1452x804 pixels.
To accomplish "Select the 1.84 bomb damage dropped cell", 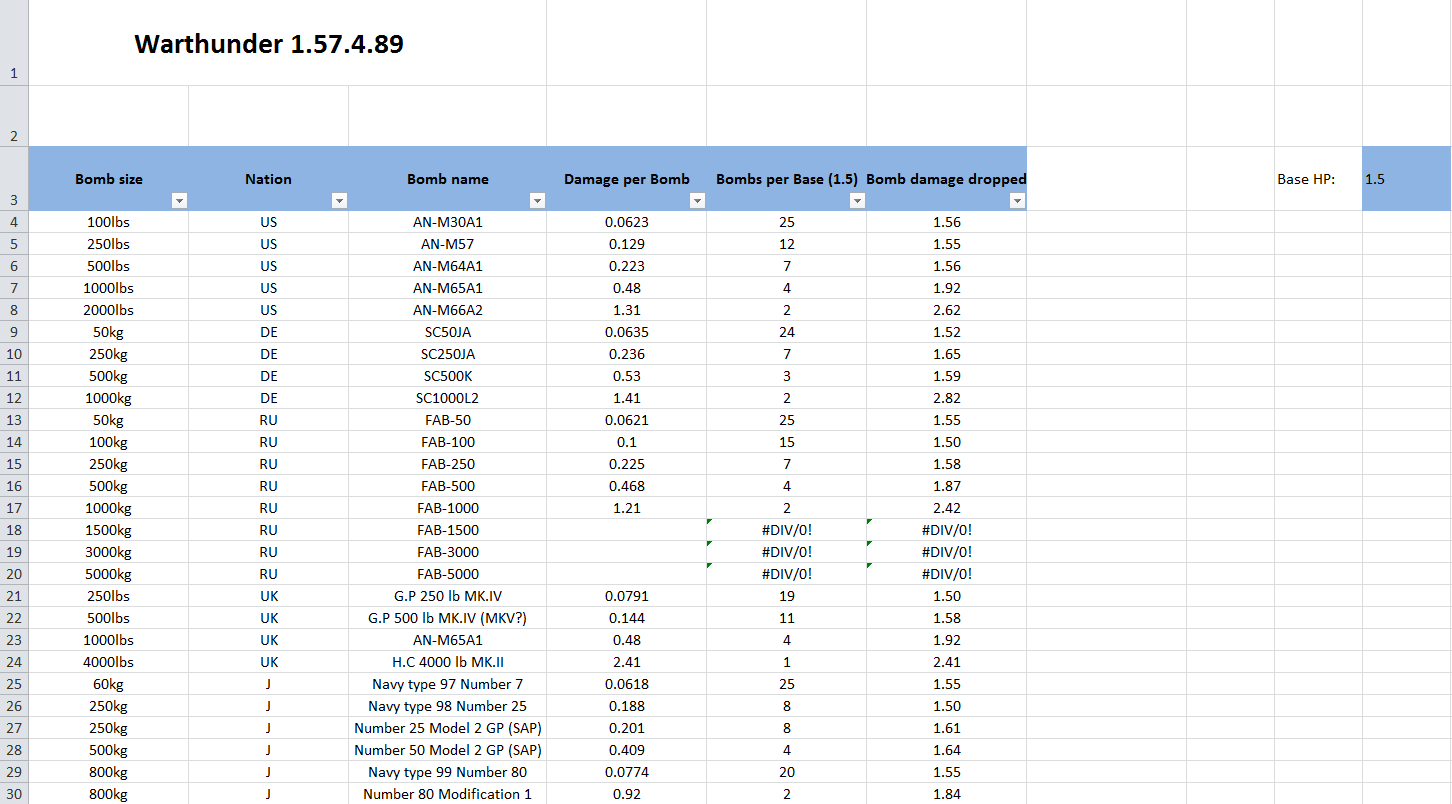I will [x=946, y=794].
